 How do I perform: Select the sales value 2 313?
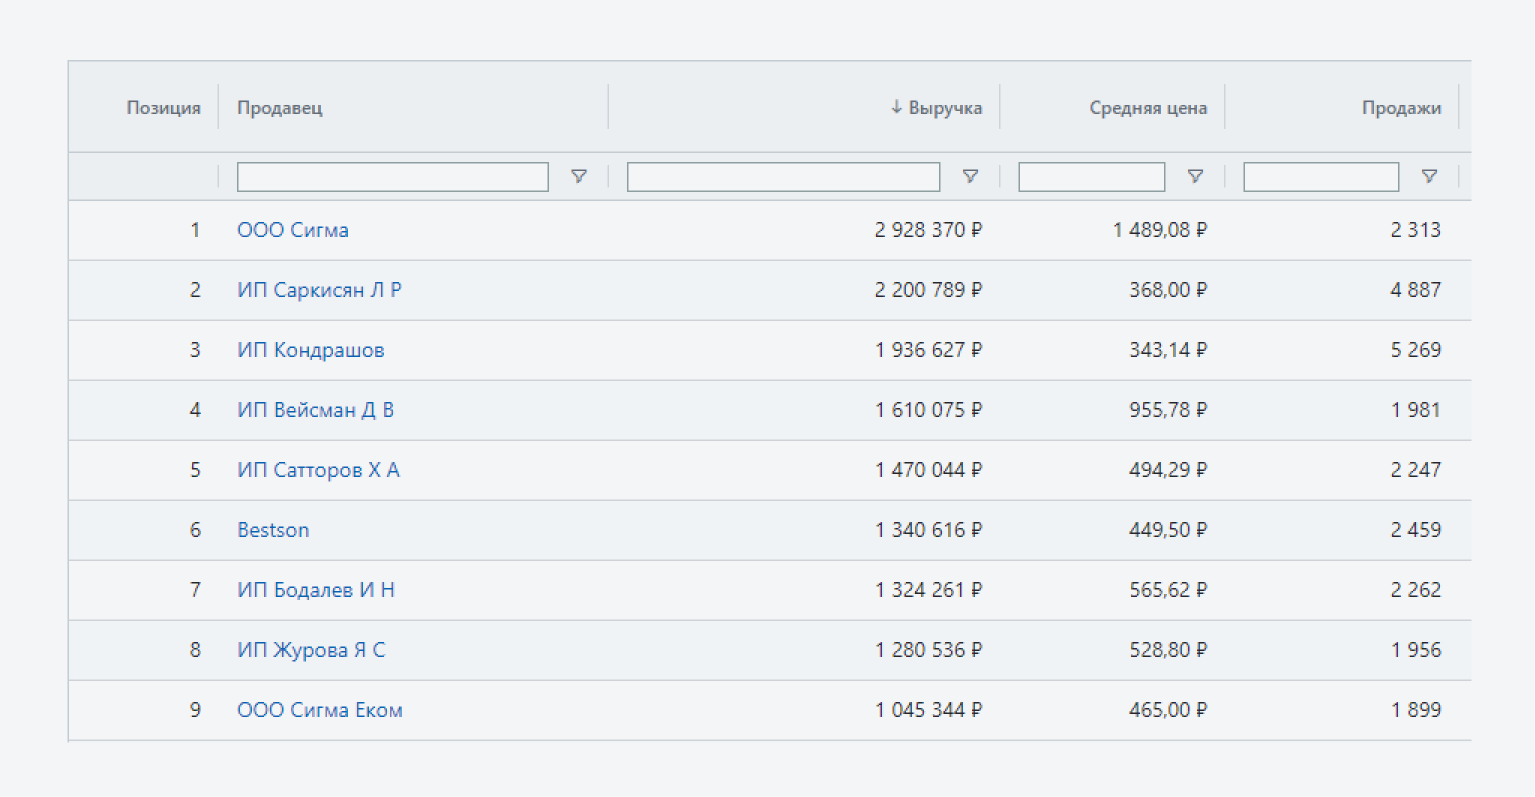tap(1415, 230)
